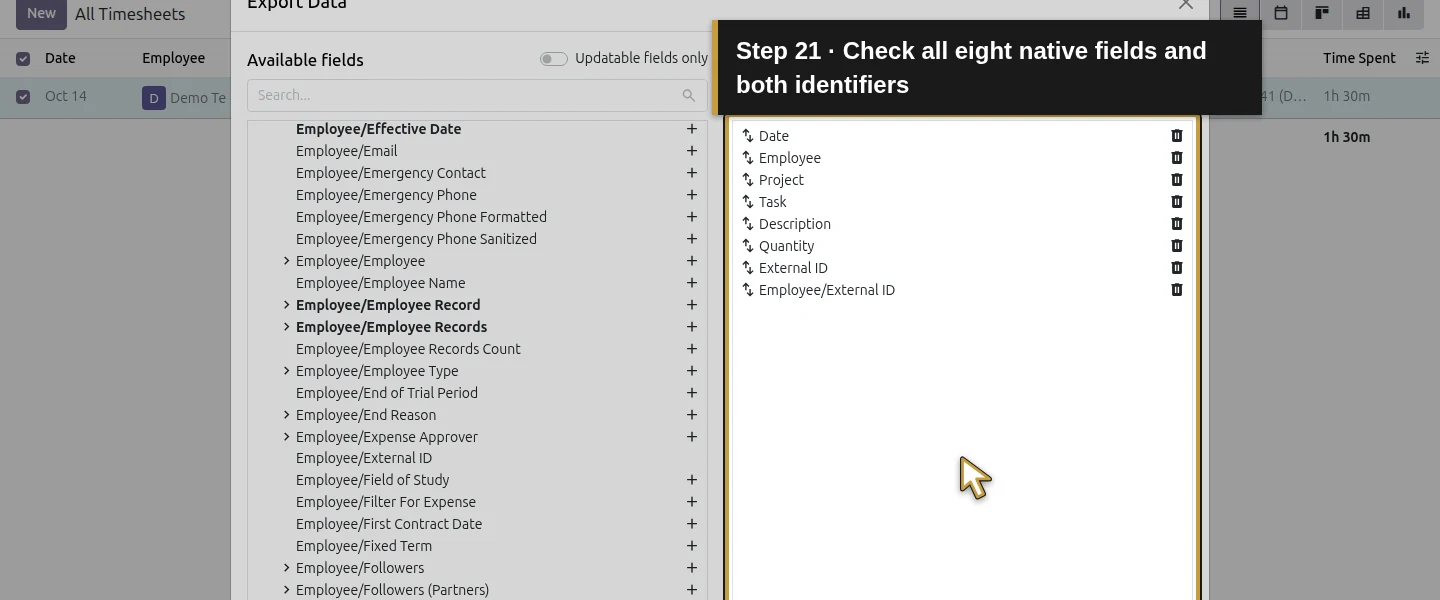The height and width of the screenshot is (600, 1440).
Task: Toggle Updatable fields only switch
Action: [x=554, y=59]
